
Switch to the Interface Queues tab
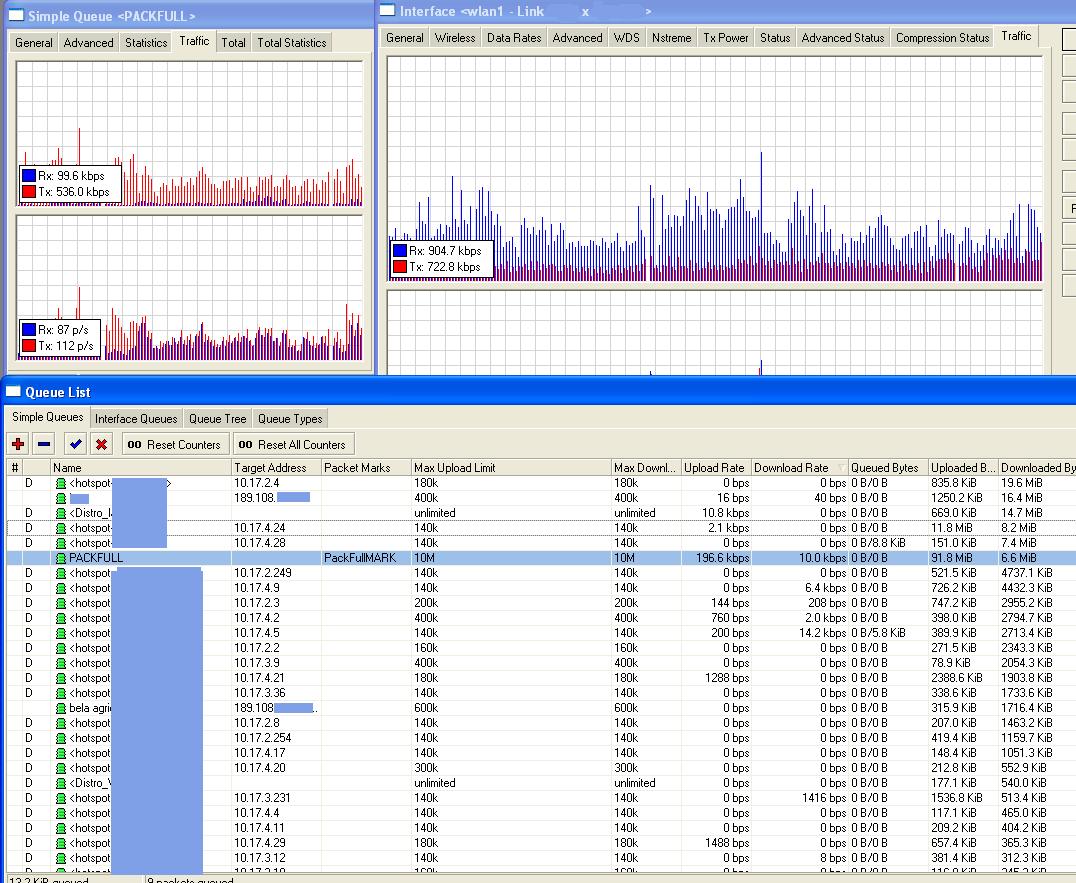pyautogui.click(x=136, y=419)
